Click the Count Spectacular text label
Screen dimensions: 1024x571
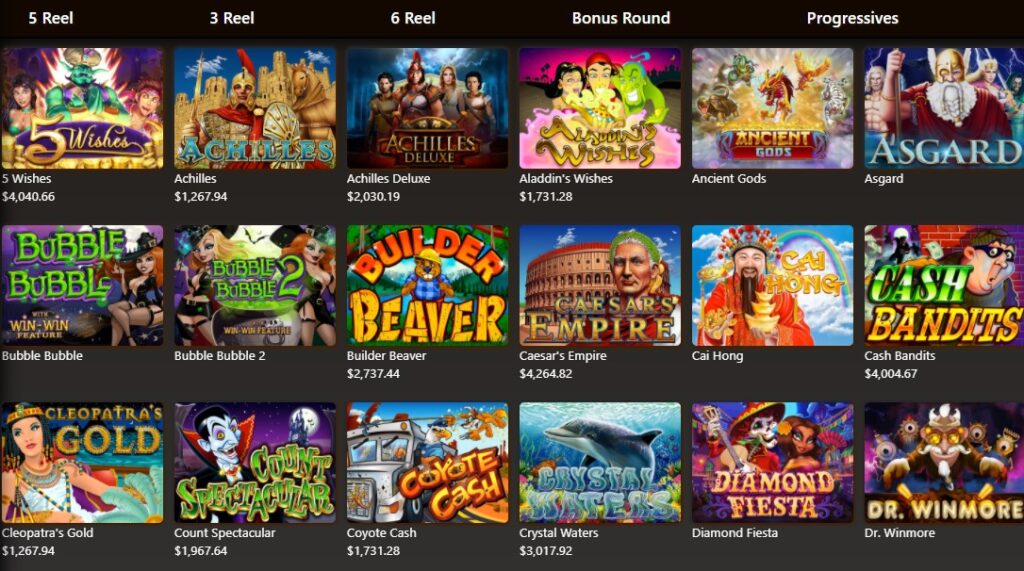pos(225,532)
